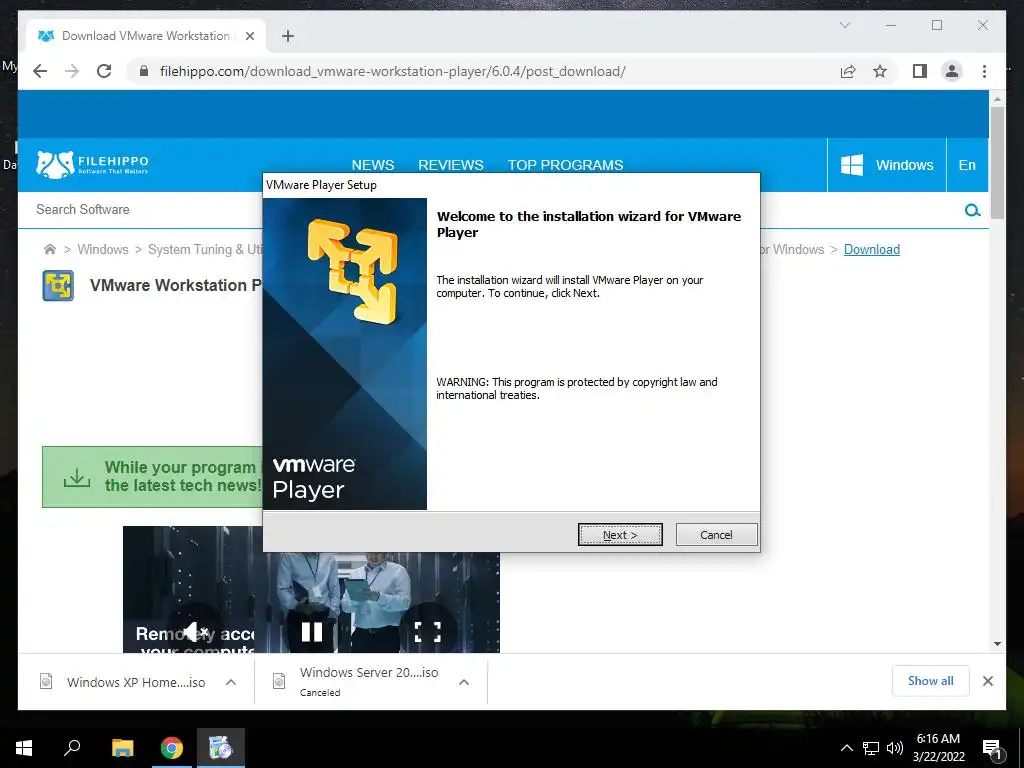Viewport: 1024px width, 768px height.
Task: Open taskbar search
Action: (x=72, y=748)
